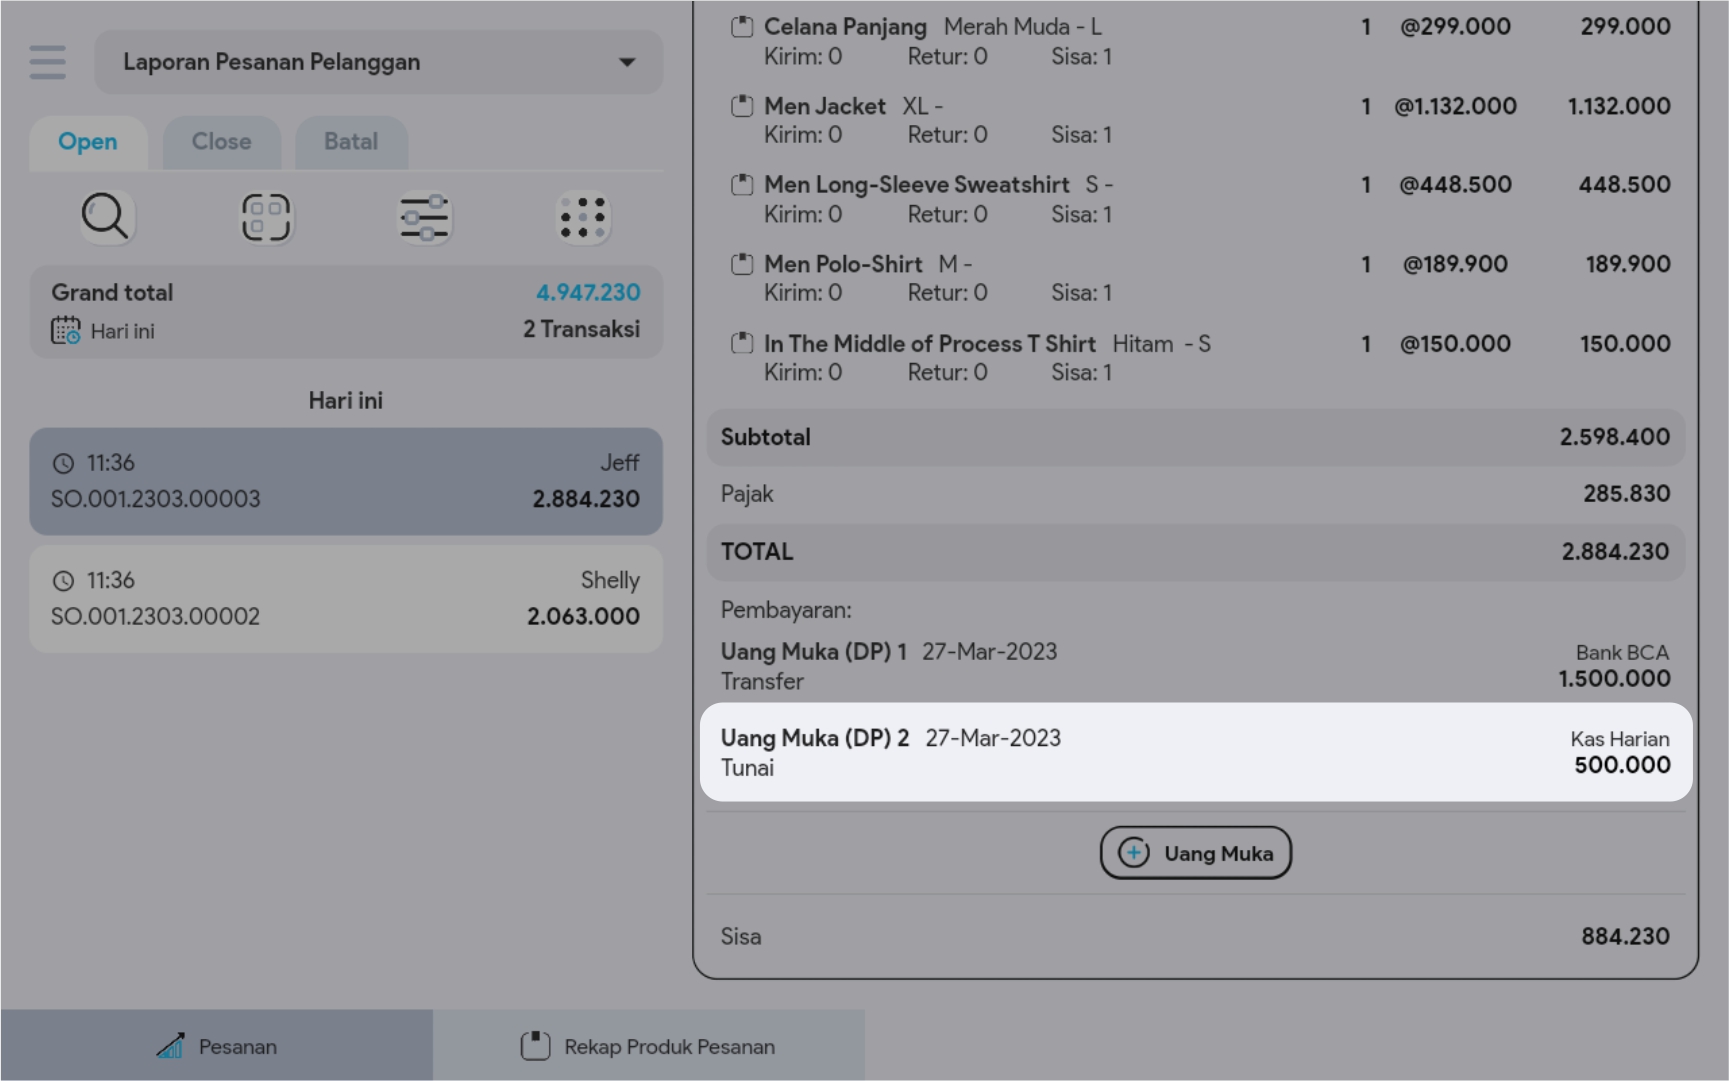Viewport: 1729px width, 1081px height.
Task: Select Jeff's order SO.001.2303.00003
Action: [x=346, y=481]
